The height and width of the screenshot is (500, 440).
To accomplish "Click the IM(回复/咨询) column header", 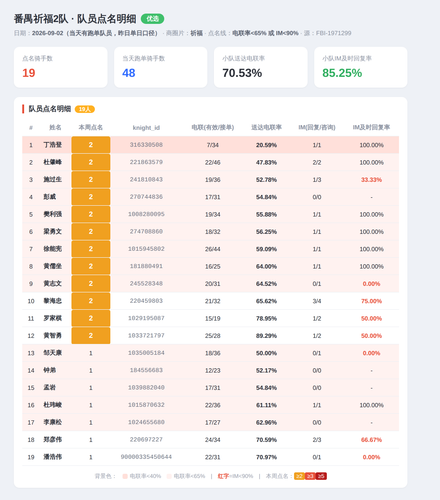I will coord(317,127).
